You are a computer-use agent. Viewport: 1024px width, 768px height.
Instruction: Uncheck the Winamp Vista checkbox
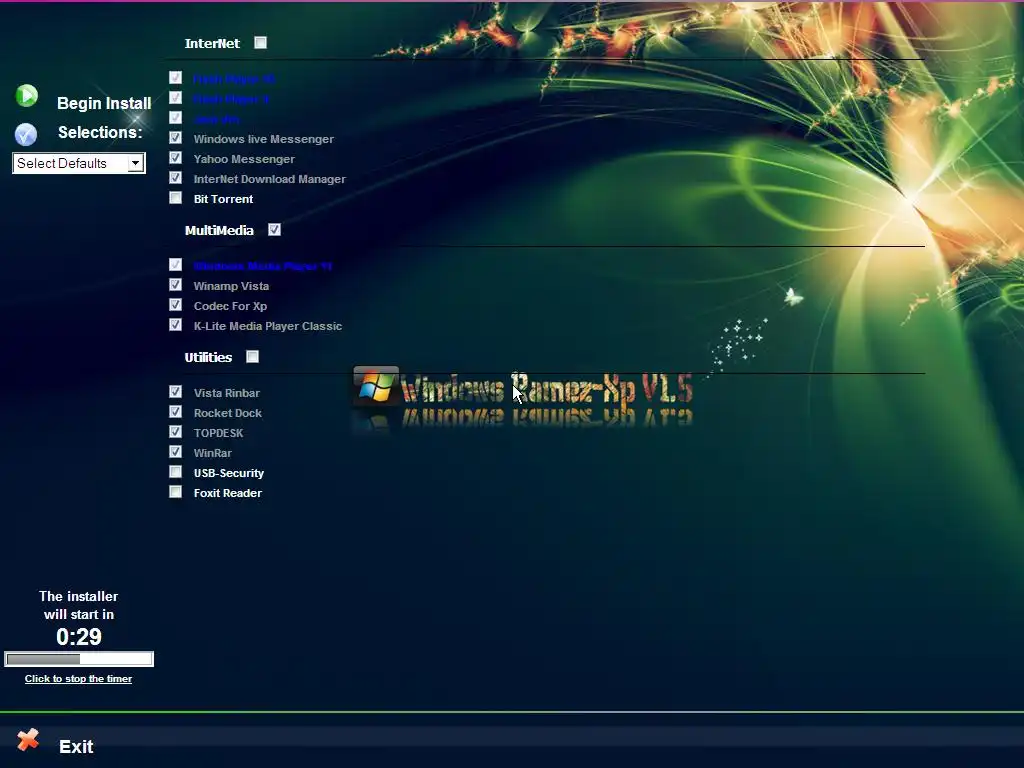click(175, 285)
